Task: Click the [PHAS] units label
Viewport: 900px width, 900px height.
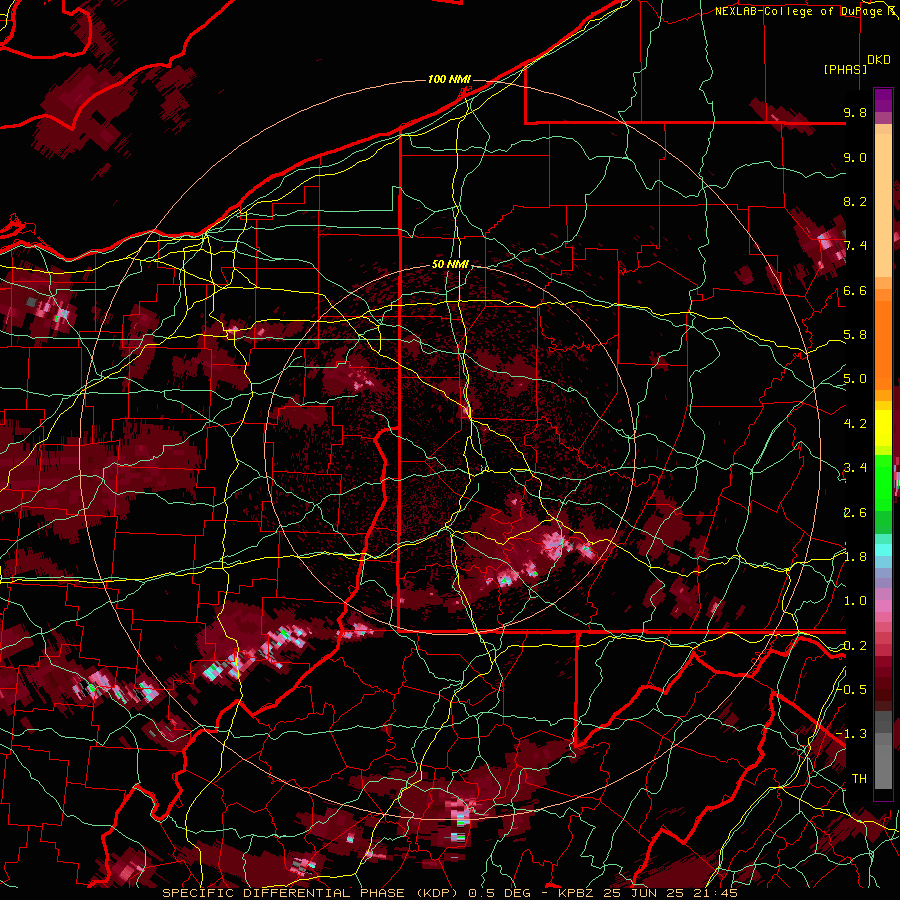Action: point(845,69)
